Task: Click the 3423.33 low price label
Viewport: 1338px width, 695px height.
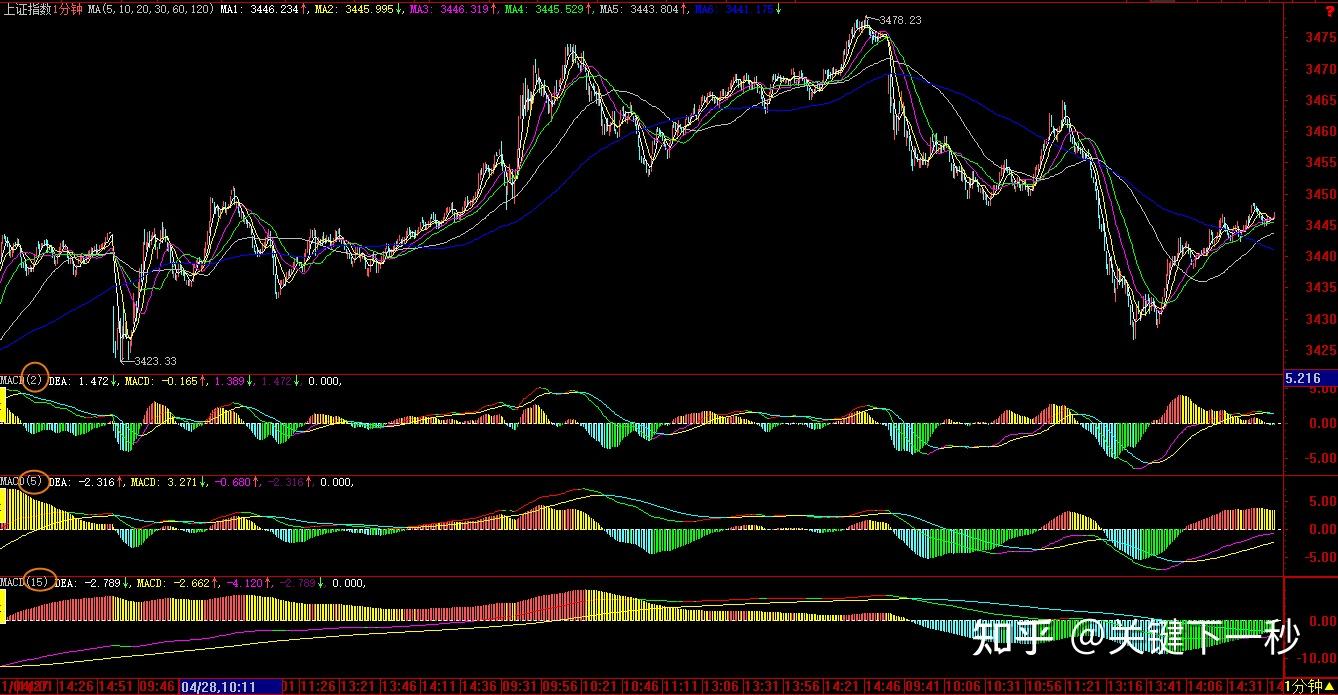Action: tap(154, 361)
